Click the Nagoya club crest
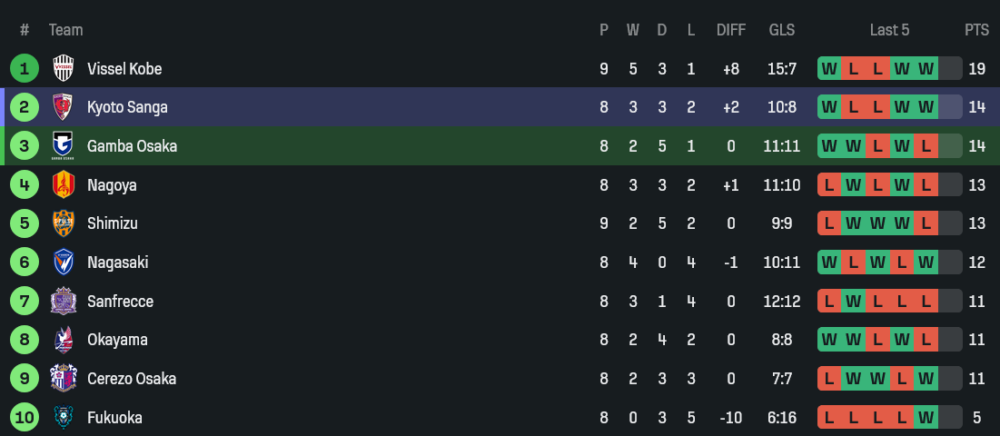Screen dimensions: 1000x436 pos(63,185)
